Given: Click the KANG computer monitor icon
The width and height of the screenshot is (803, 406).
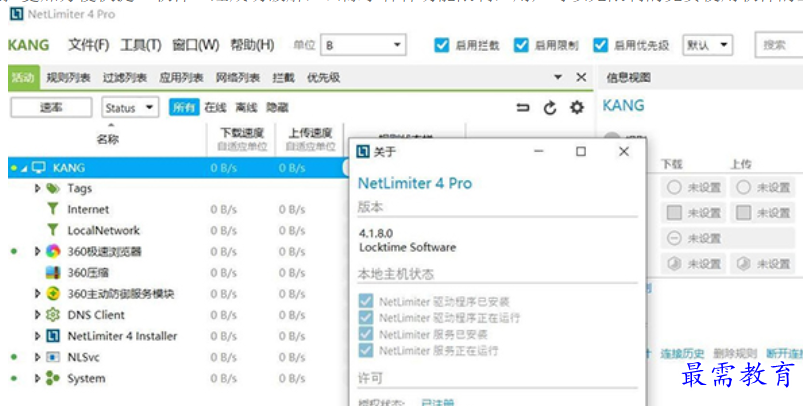Looking at the screenshot, I should coord(38,167).
